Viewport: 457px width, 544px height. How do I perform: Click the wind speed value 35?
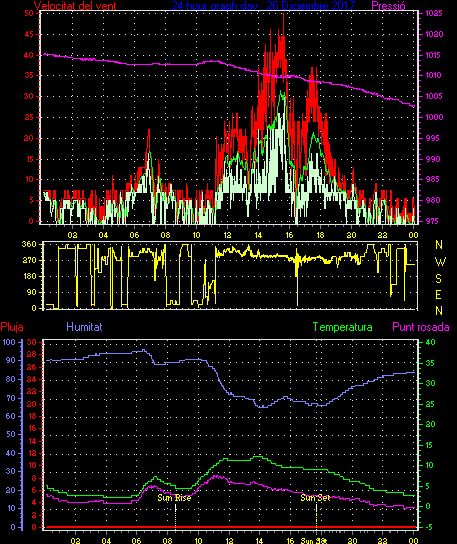pyautogui.click(x=29, y=75)
